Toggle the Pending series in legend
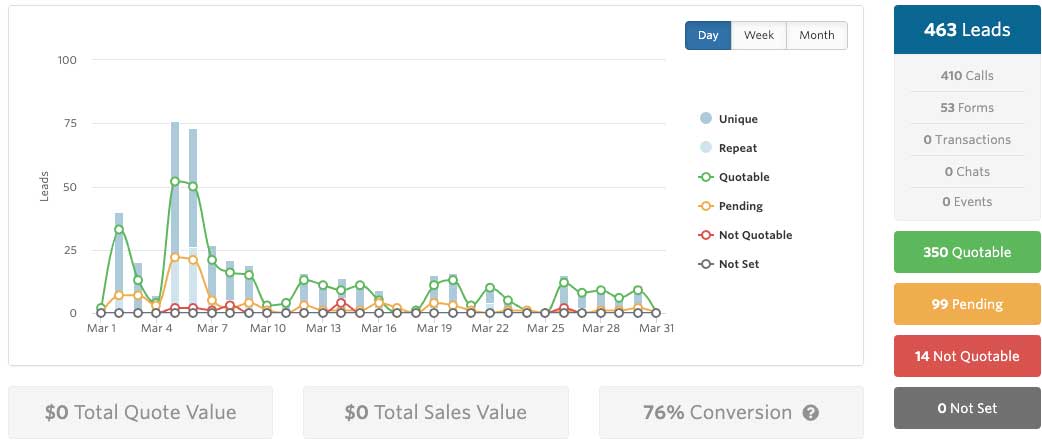This screenshot has width=1042, height=444. point(730,206)
